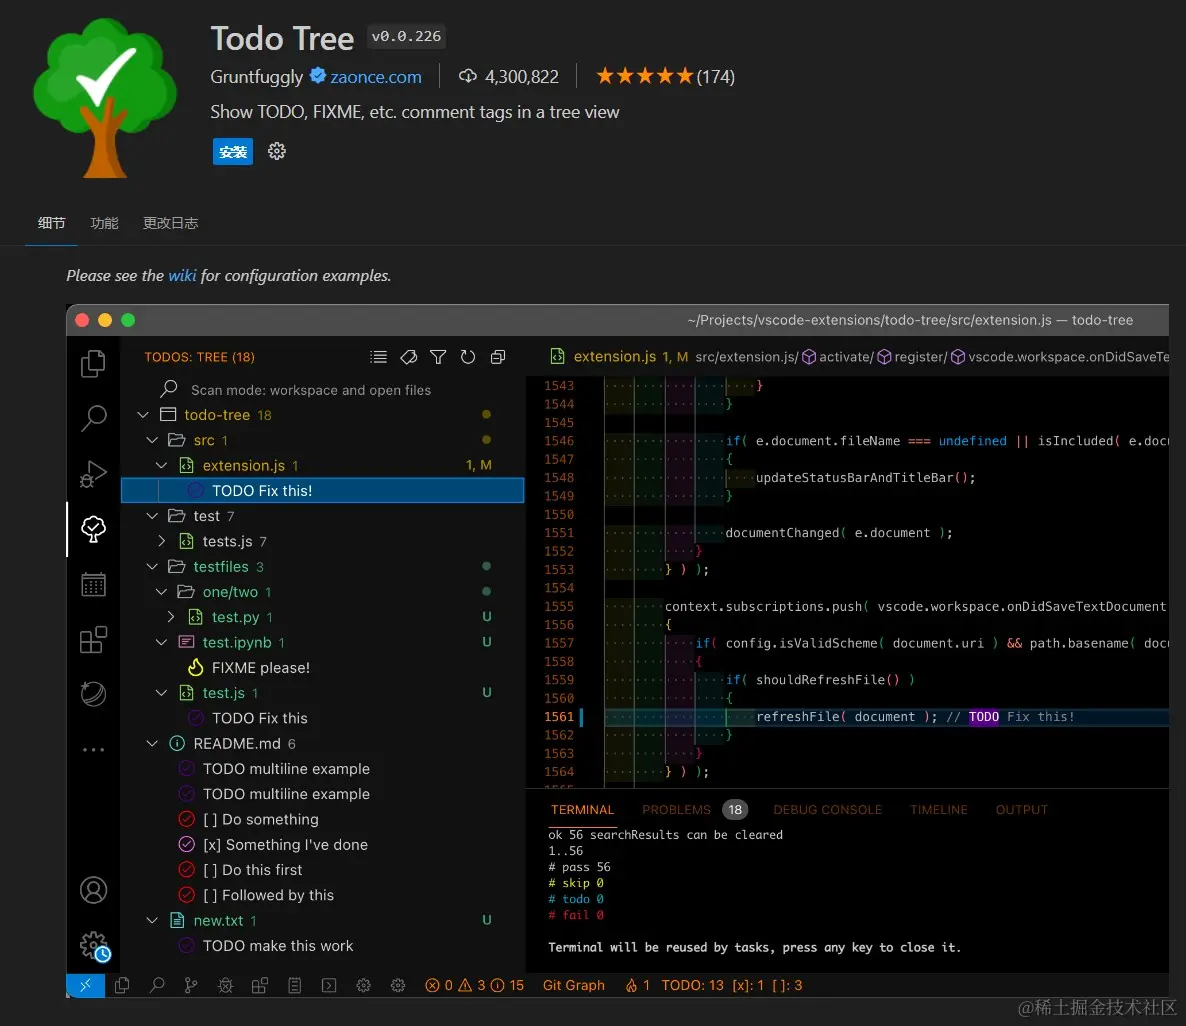Click the magnifier icon in status bar
1186x1026 pixels.
click(157, 985)
